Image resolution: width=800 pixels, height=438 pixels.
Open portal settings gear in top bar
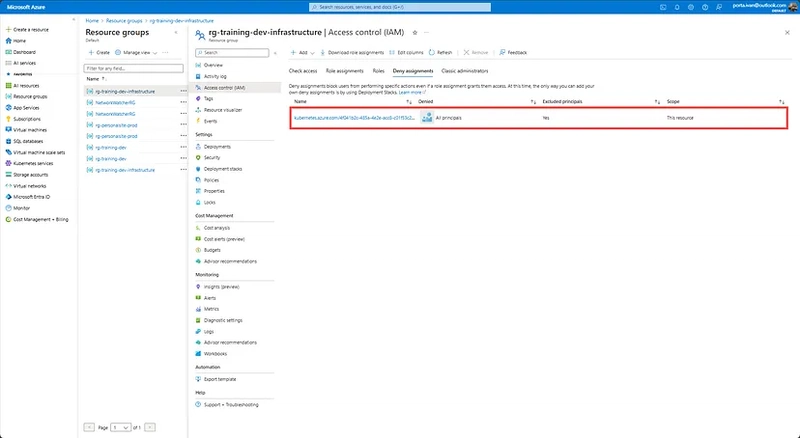tap(691, 7)
